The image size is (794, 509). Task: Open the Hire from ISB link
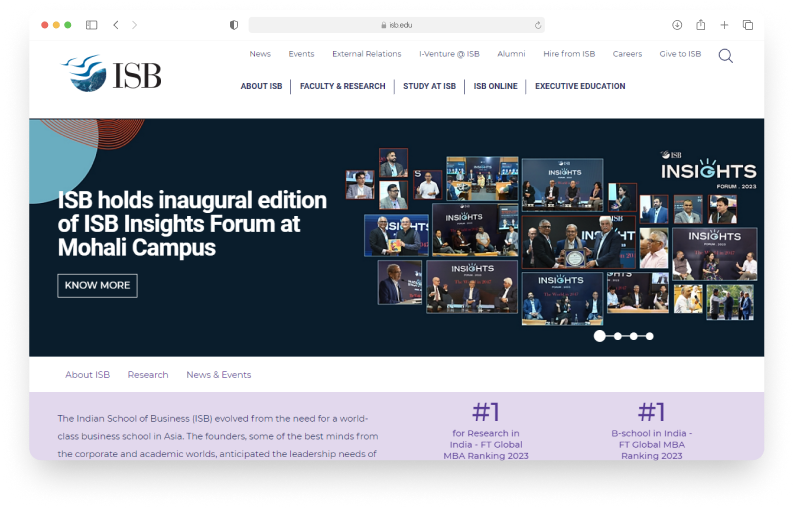pos(569,54)
